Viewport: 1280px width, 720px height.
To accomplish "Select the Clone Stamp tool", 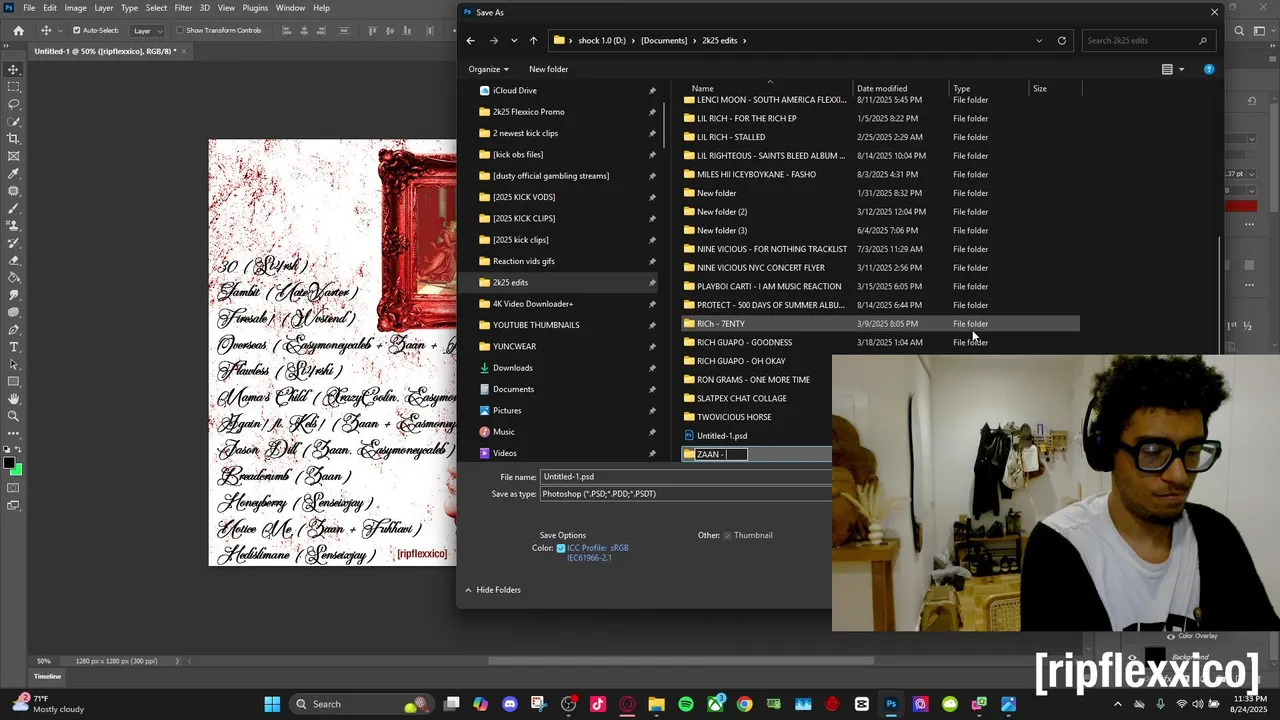I will tap(14, 226).
